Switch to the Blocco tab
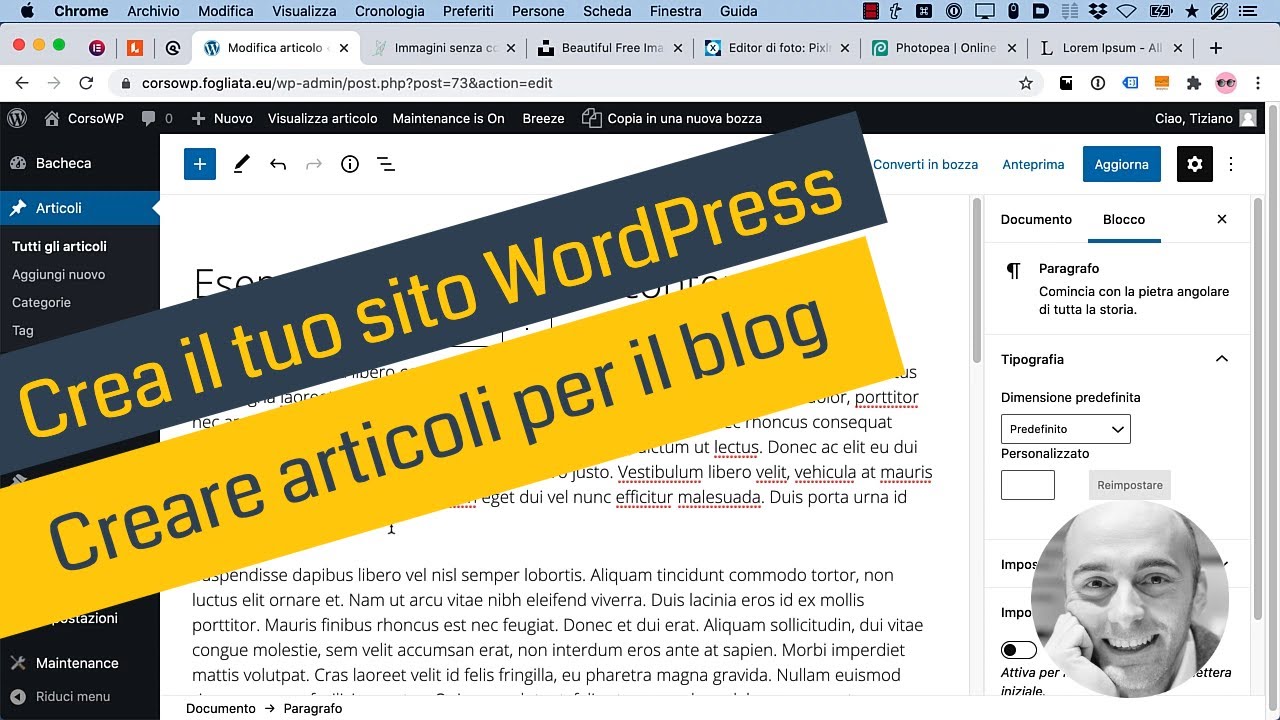Screen dimensions: 1280x720 (x=1124, y=219)
